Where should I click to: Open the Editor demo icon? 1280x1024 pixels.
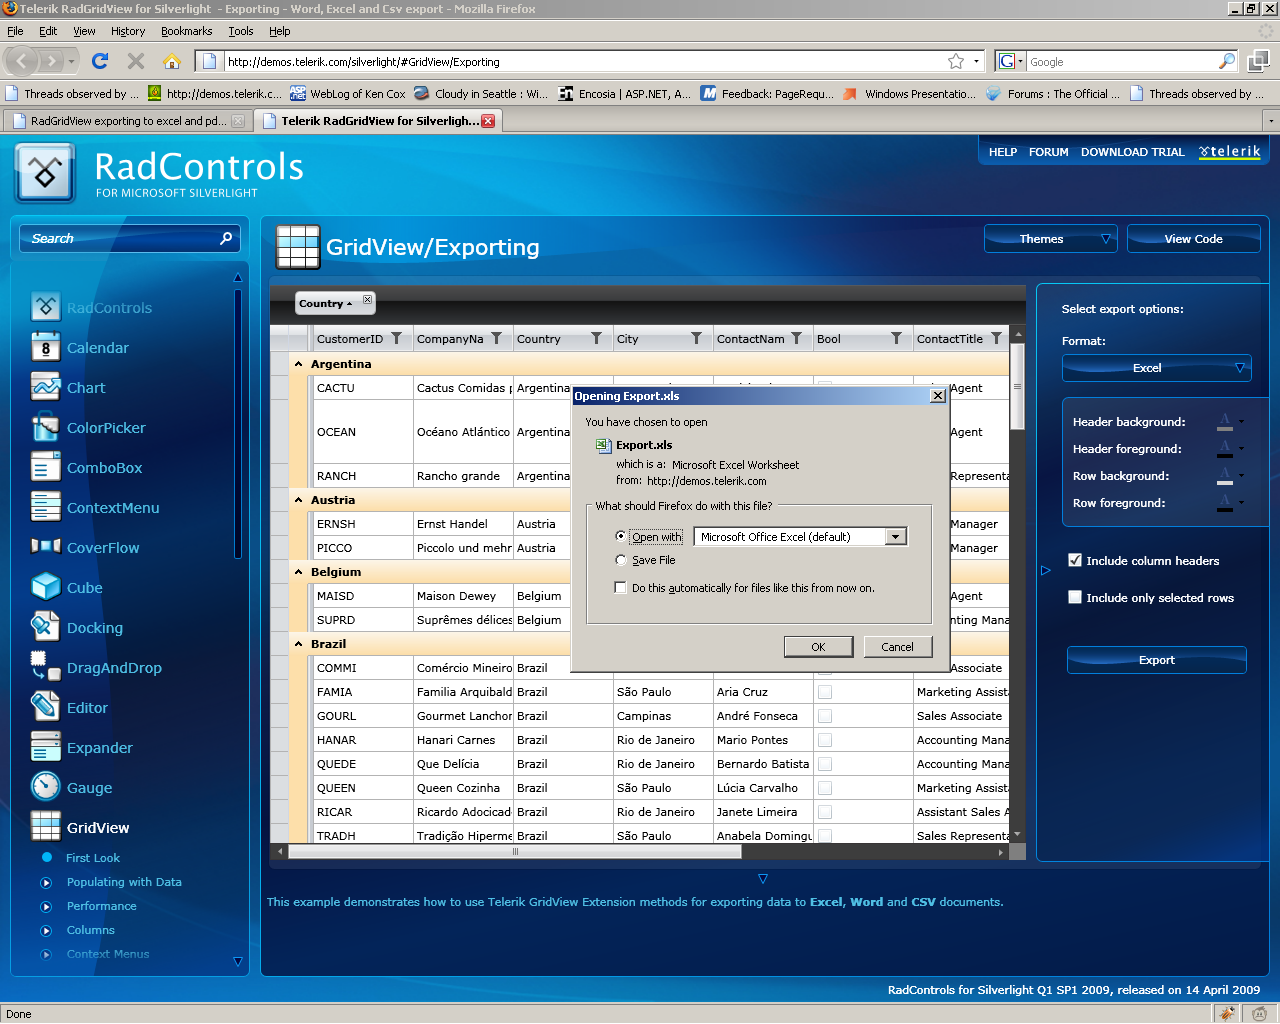pyautogui.click(x=45, y=707)
